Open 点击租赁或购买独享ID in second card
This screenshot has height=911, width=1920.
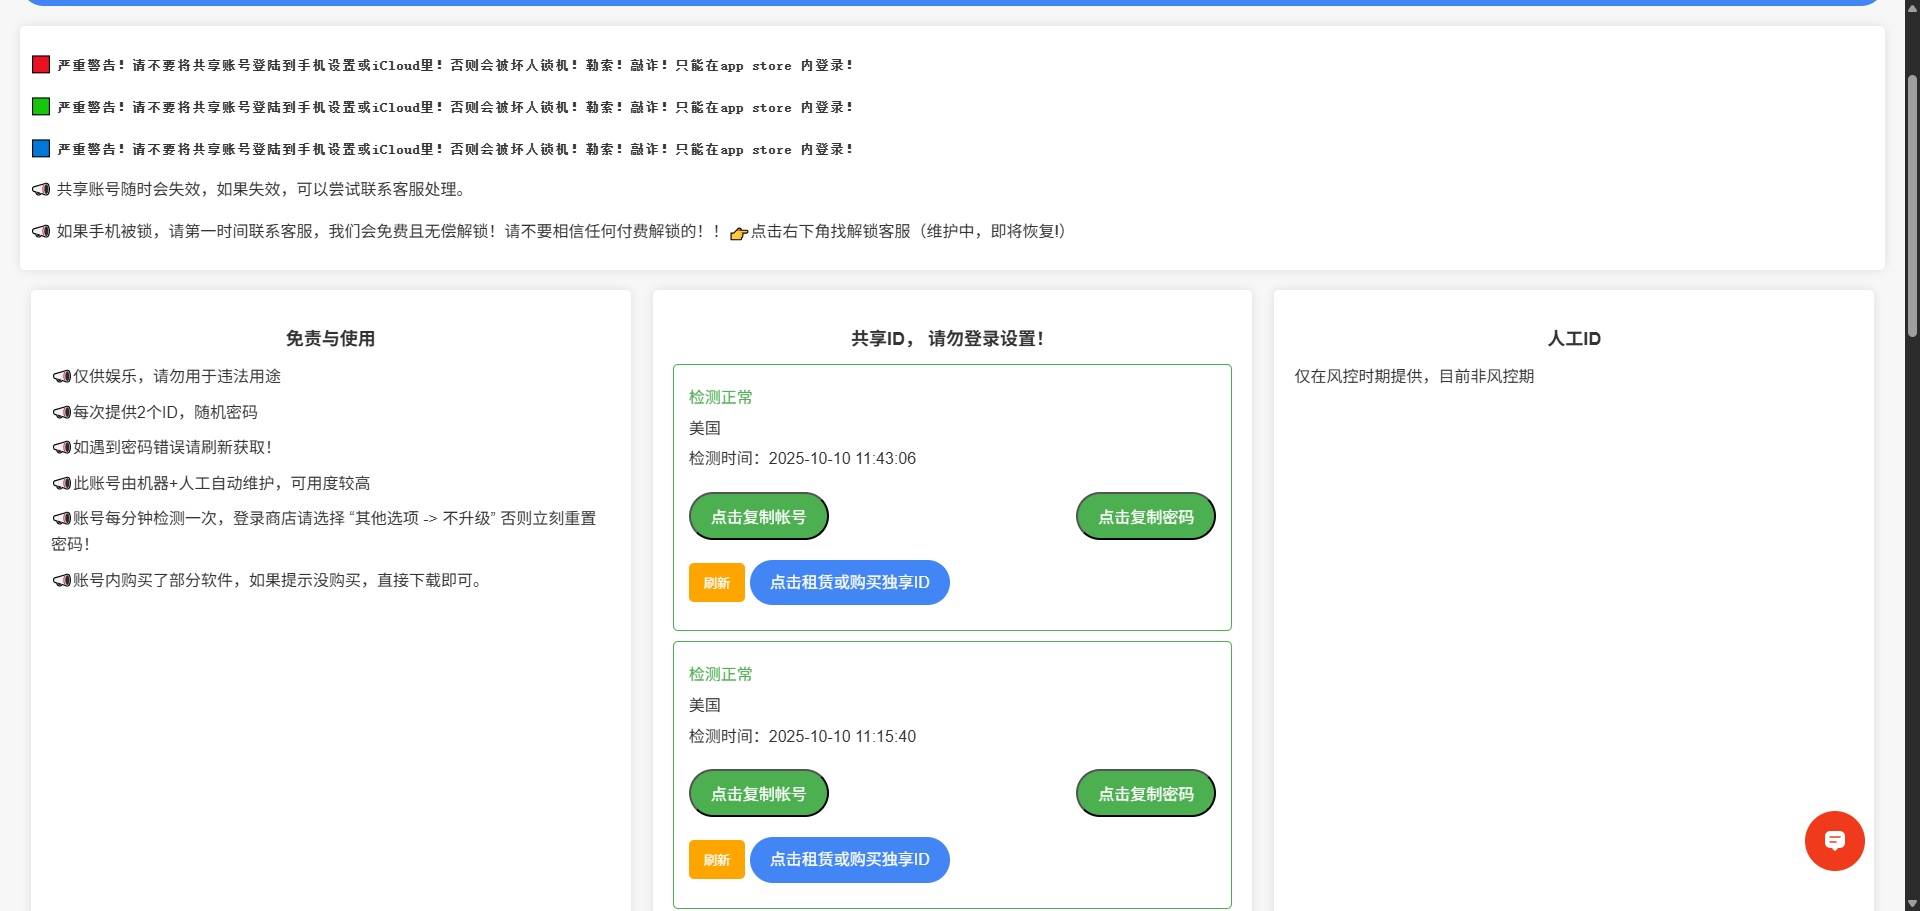pyautogui.click(x=849, y=860)
